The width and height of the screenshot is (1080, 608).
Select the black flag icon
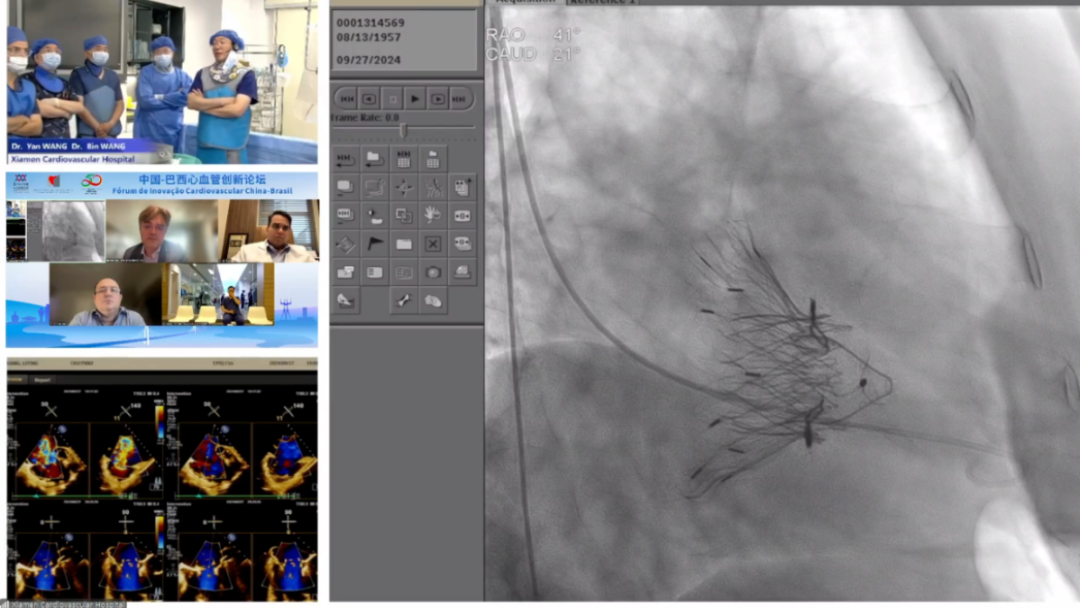click(375, 244)
